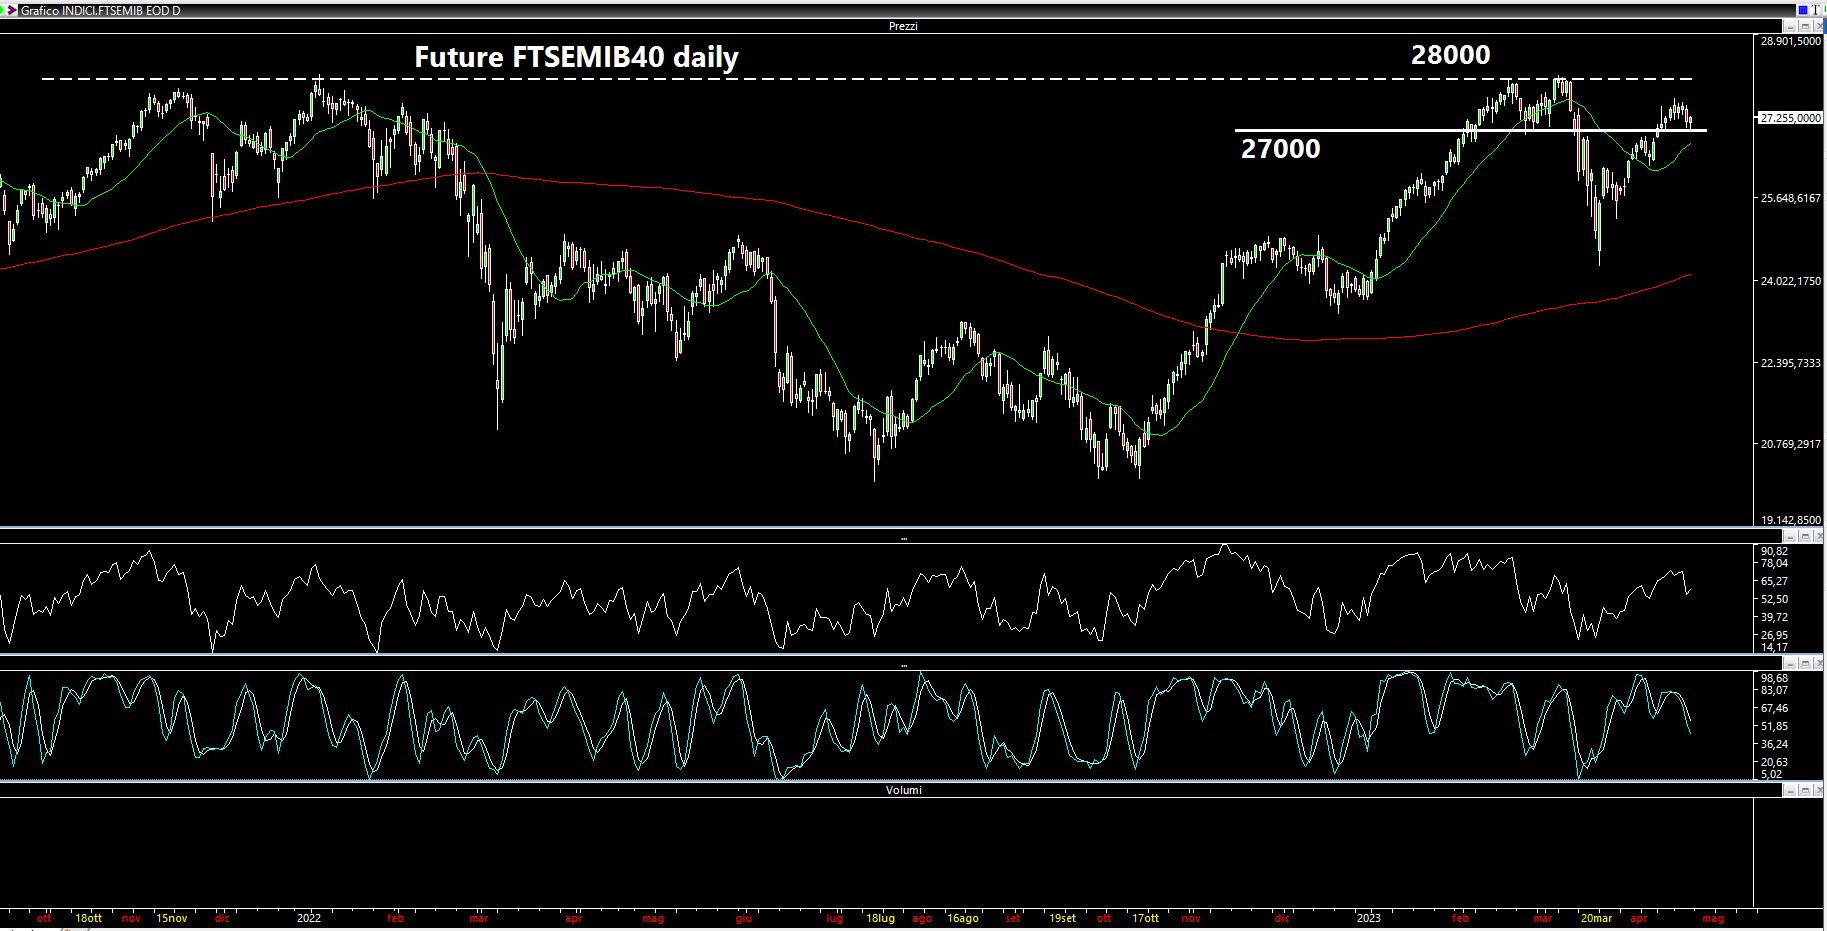This screenshot has height=931, width=1827.
Task: Click the 90,82 RSI scale value
Action: click(x=1774, y=551)
